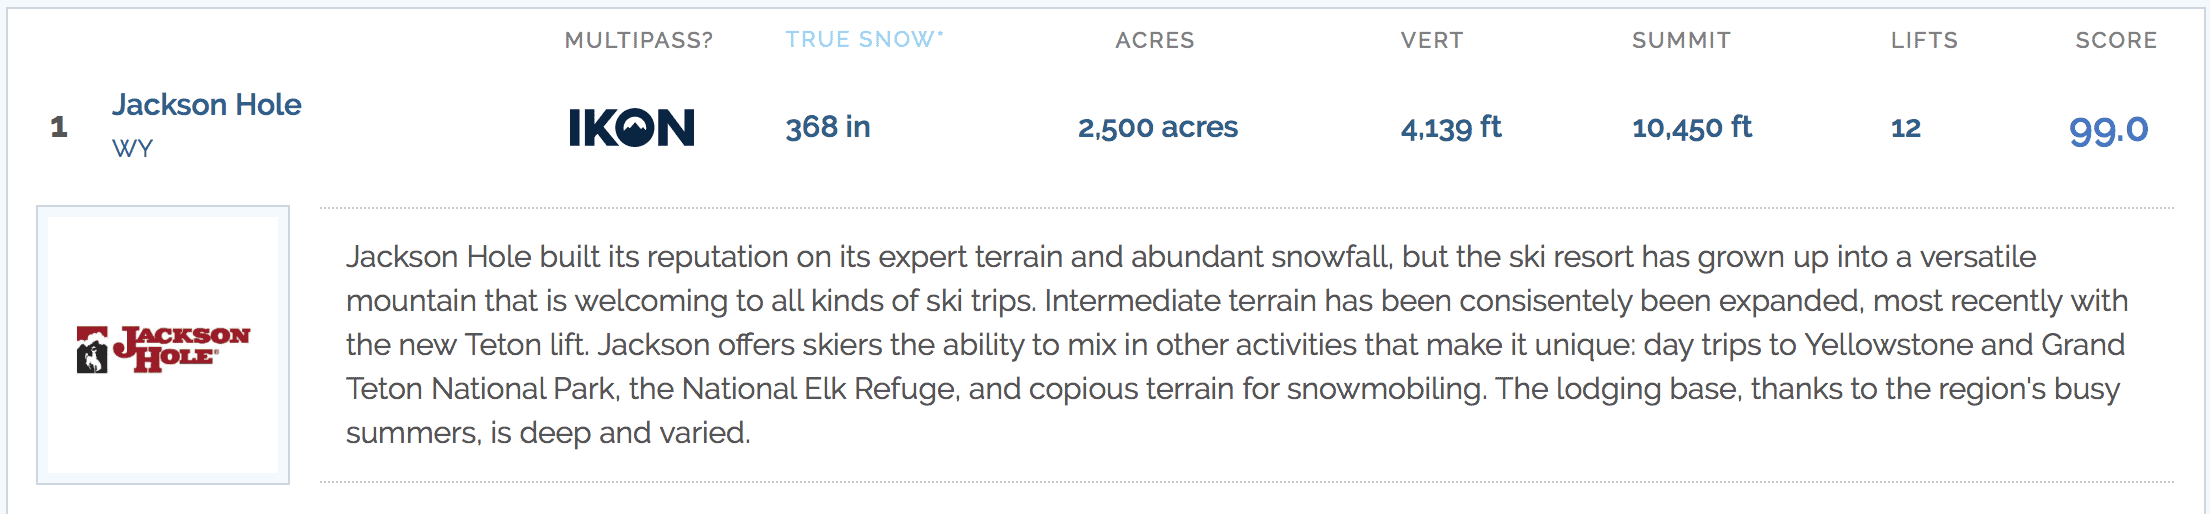Sort by Score column header

pyautogui.click(x=2116, y=40)
